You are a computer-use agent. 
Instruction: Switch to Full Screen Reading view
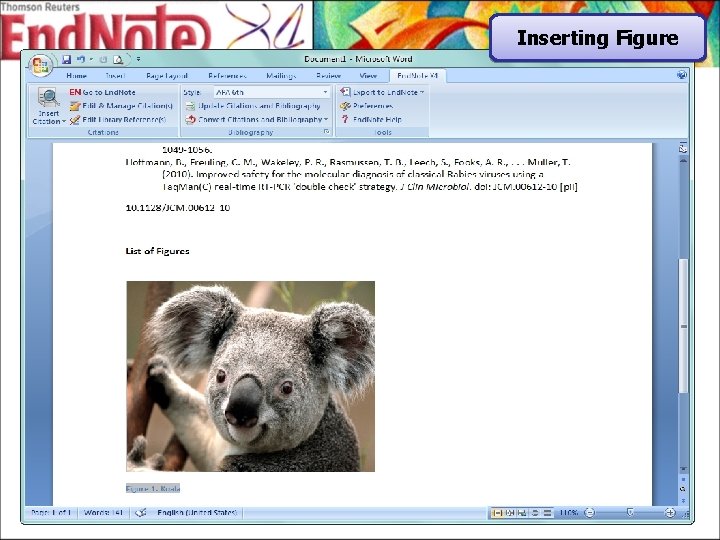pos(510,513)
